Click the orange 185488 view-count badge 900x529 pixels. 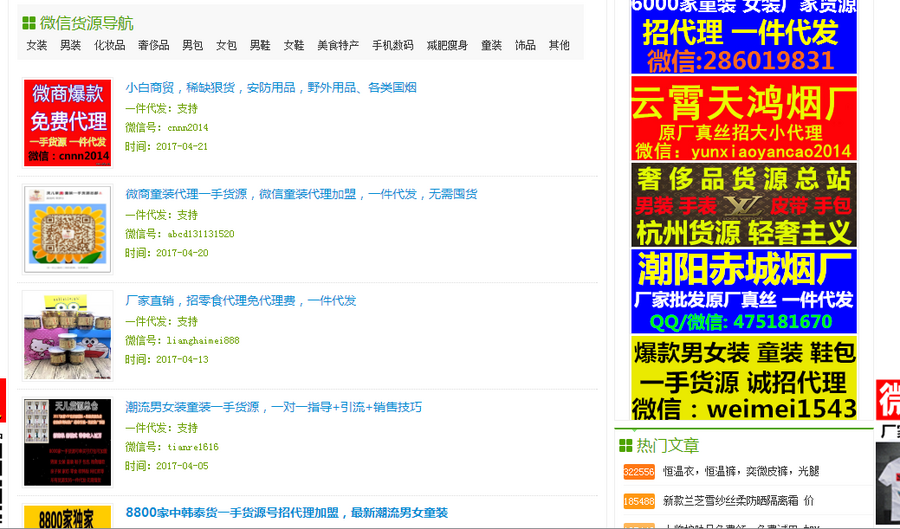[639, 501]
